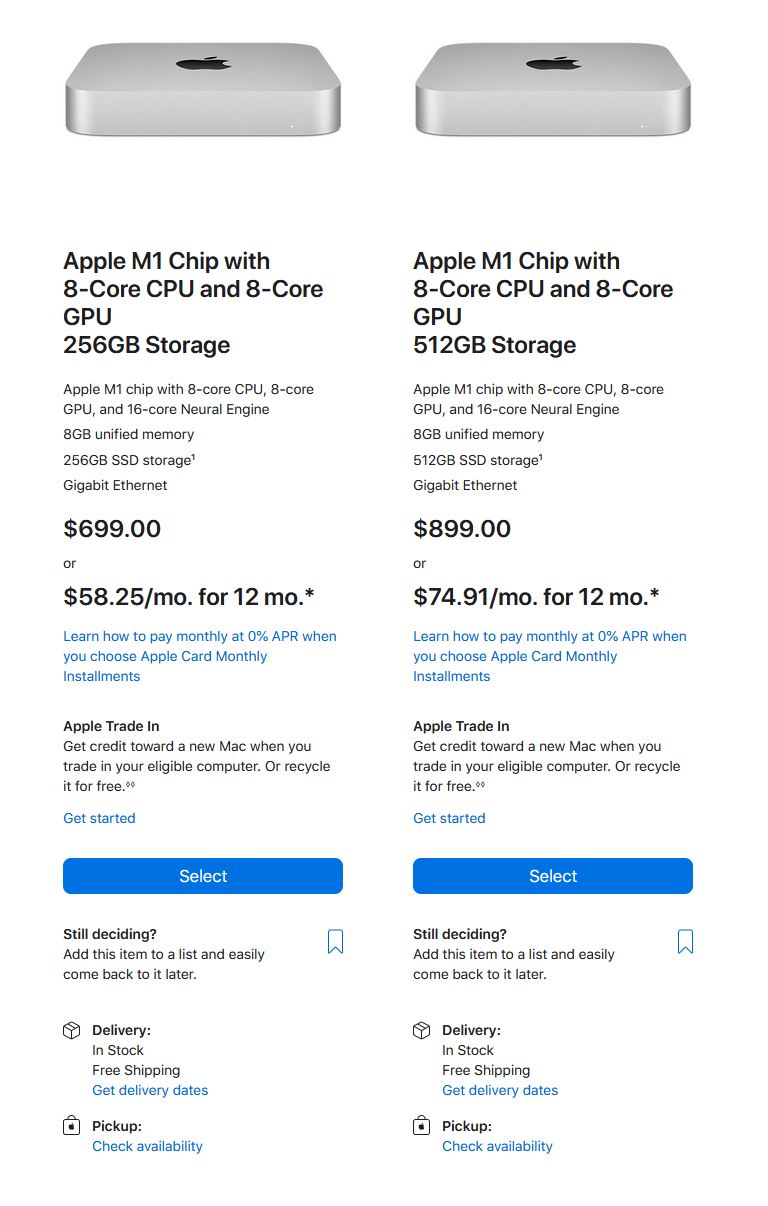This screenshot has height=1206, width=768.
Task: Get delivery dates for the 256GB model
Action: (x=150, y=1090)
